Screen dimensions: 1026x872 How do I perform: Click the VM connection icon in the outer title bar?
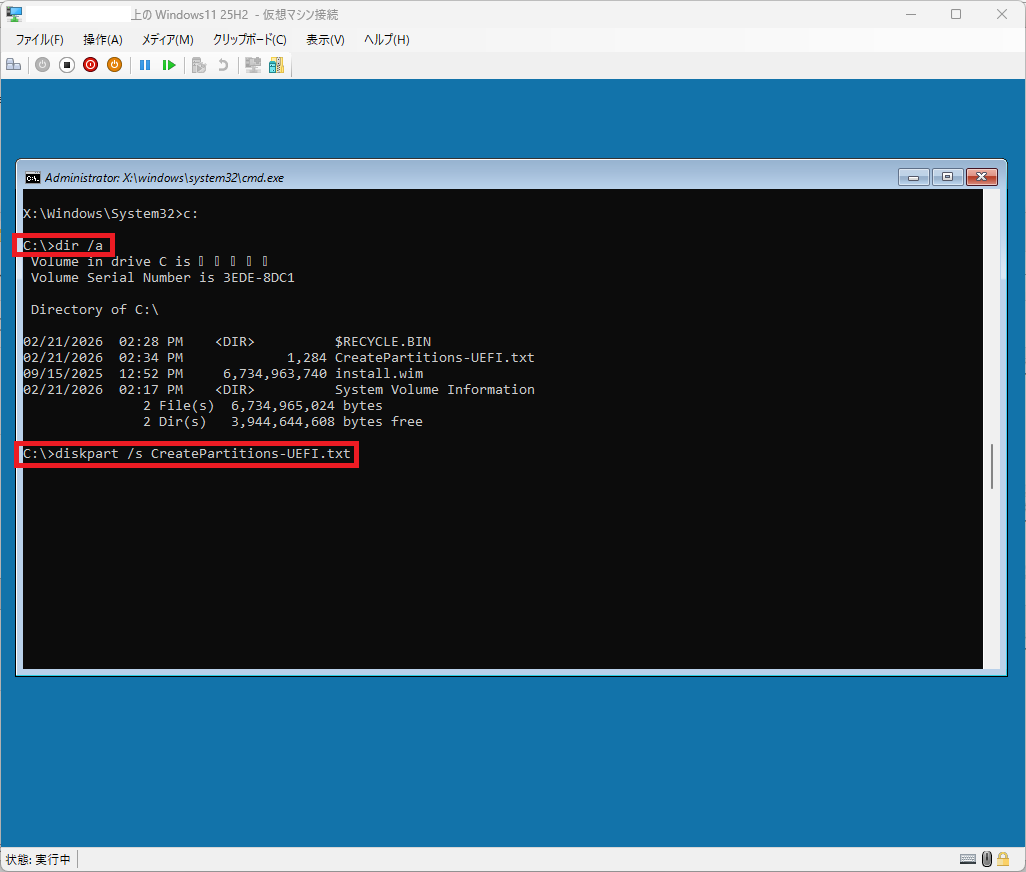point(14,14)
